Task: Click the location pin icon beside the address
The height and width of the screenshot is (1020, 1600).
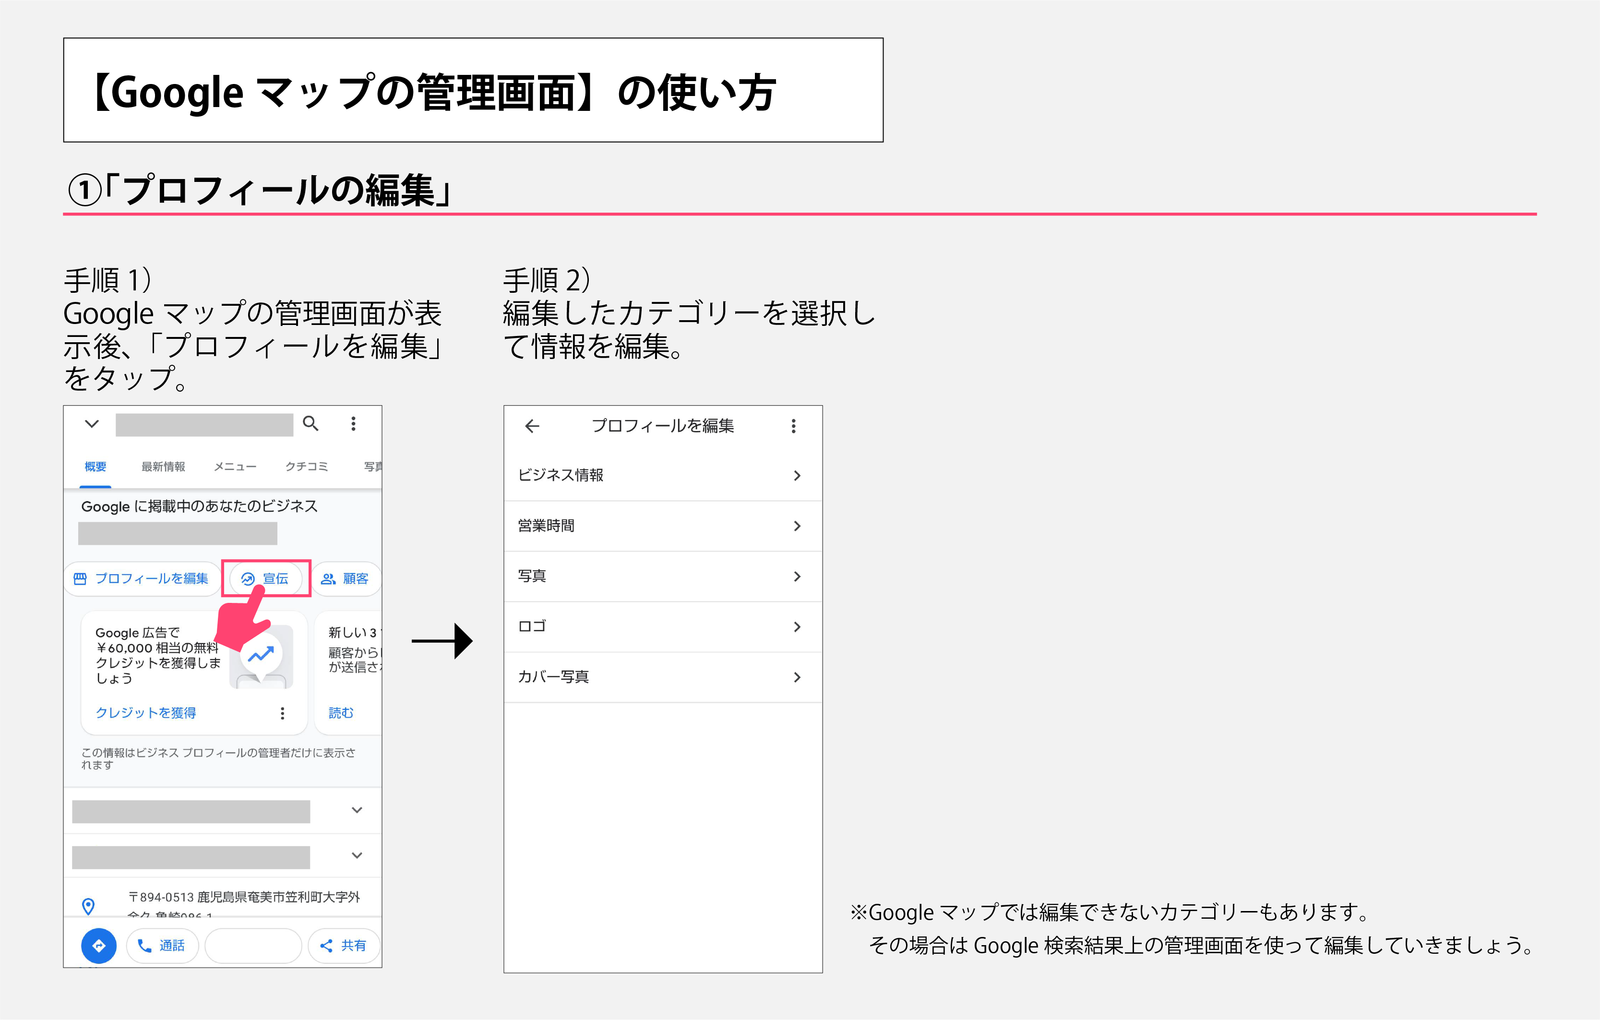Action: (89, 906)
